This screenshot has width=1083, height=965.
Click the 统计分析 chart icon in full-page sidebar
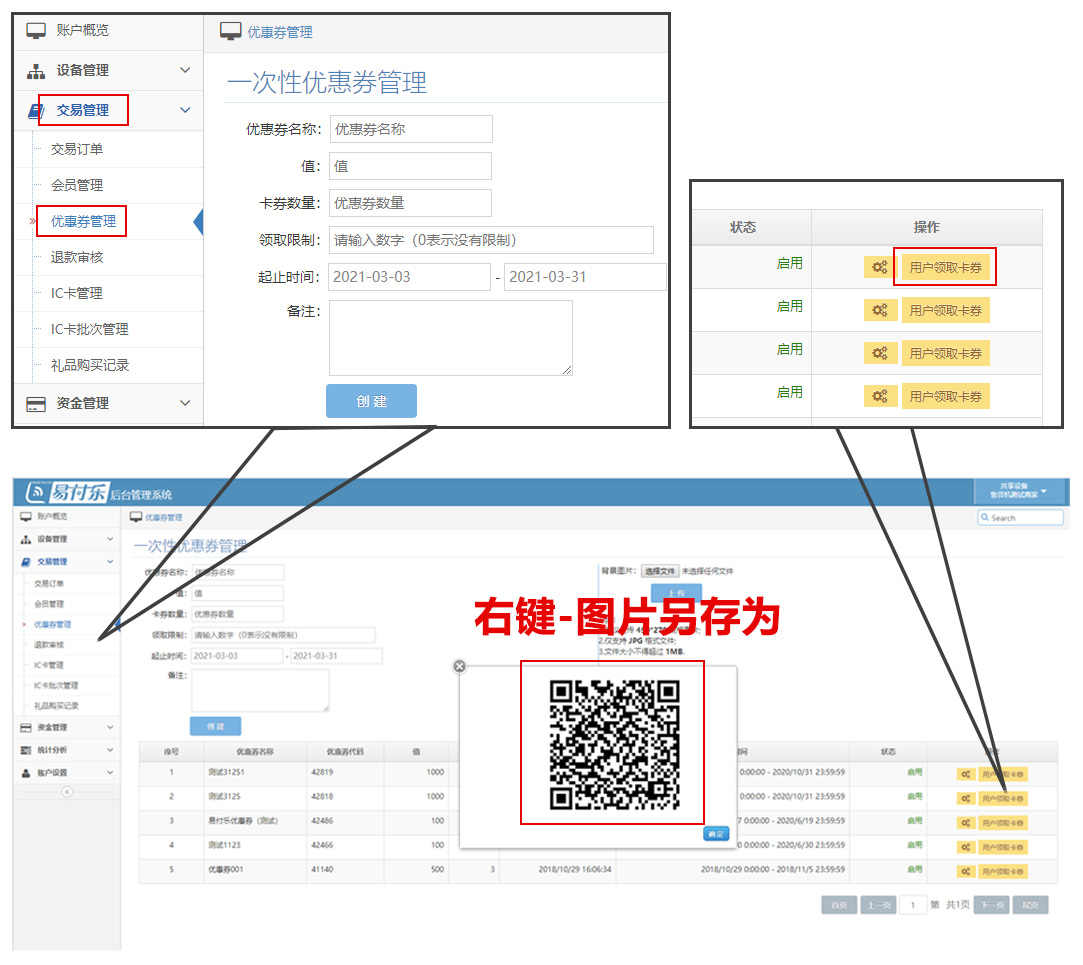pos(26,750)
